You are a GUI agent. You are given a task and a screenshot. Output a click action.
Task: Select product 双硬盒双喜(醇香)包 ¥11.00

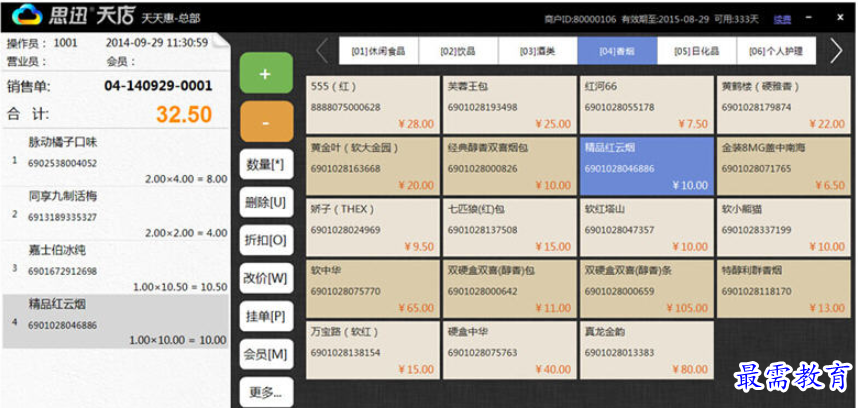pos(509,289)
